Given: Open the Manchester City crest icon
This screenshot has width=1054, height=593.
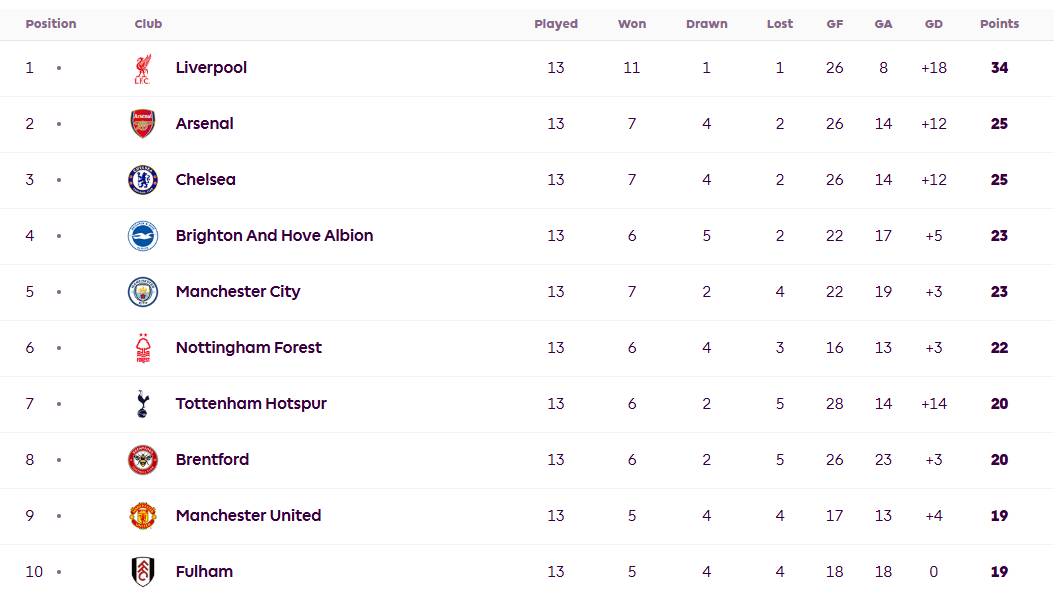Looking at the screenshot, I should click(x=143, y=292).
